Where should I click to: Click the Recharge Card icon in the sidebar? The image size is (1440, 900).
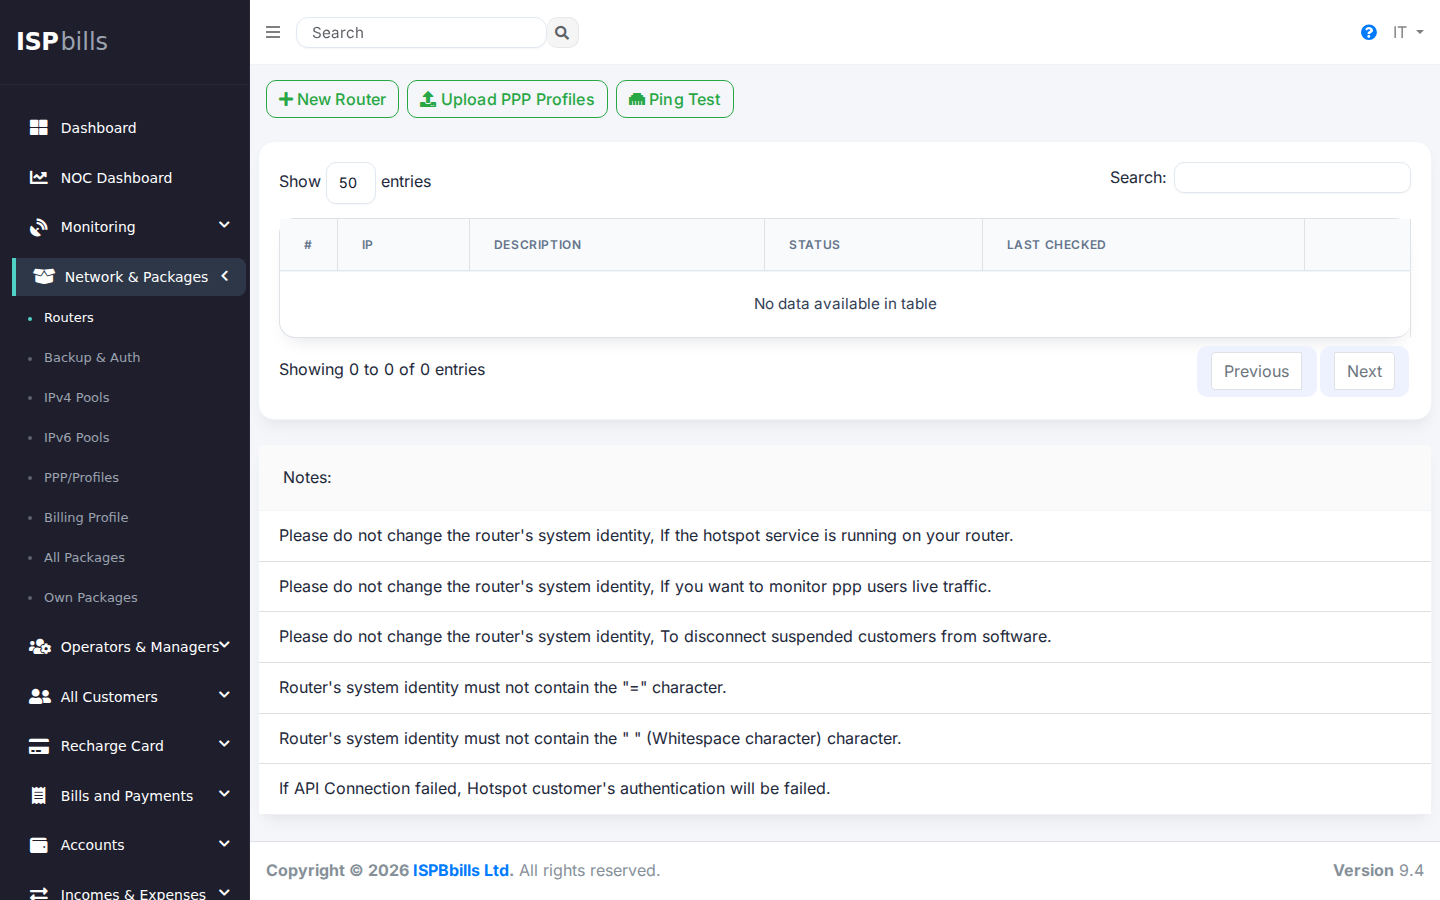(x=38, y=745)
